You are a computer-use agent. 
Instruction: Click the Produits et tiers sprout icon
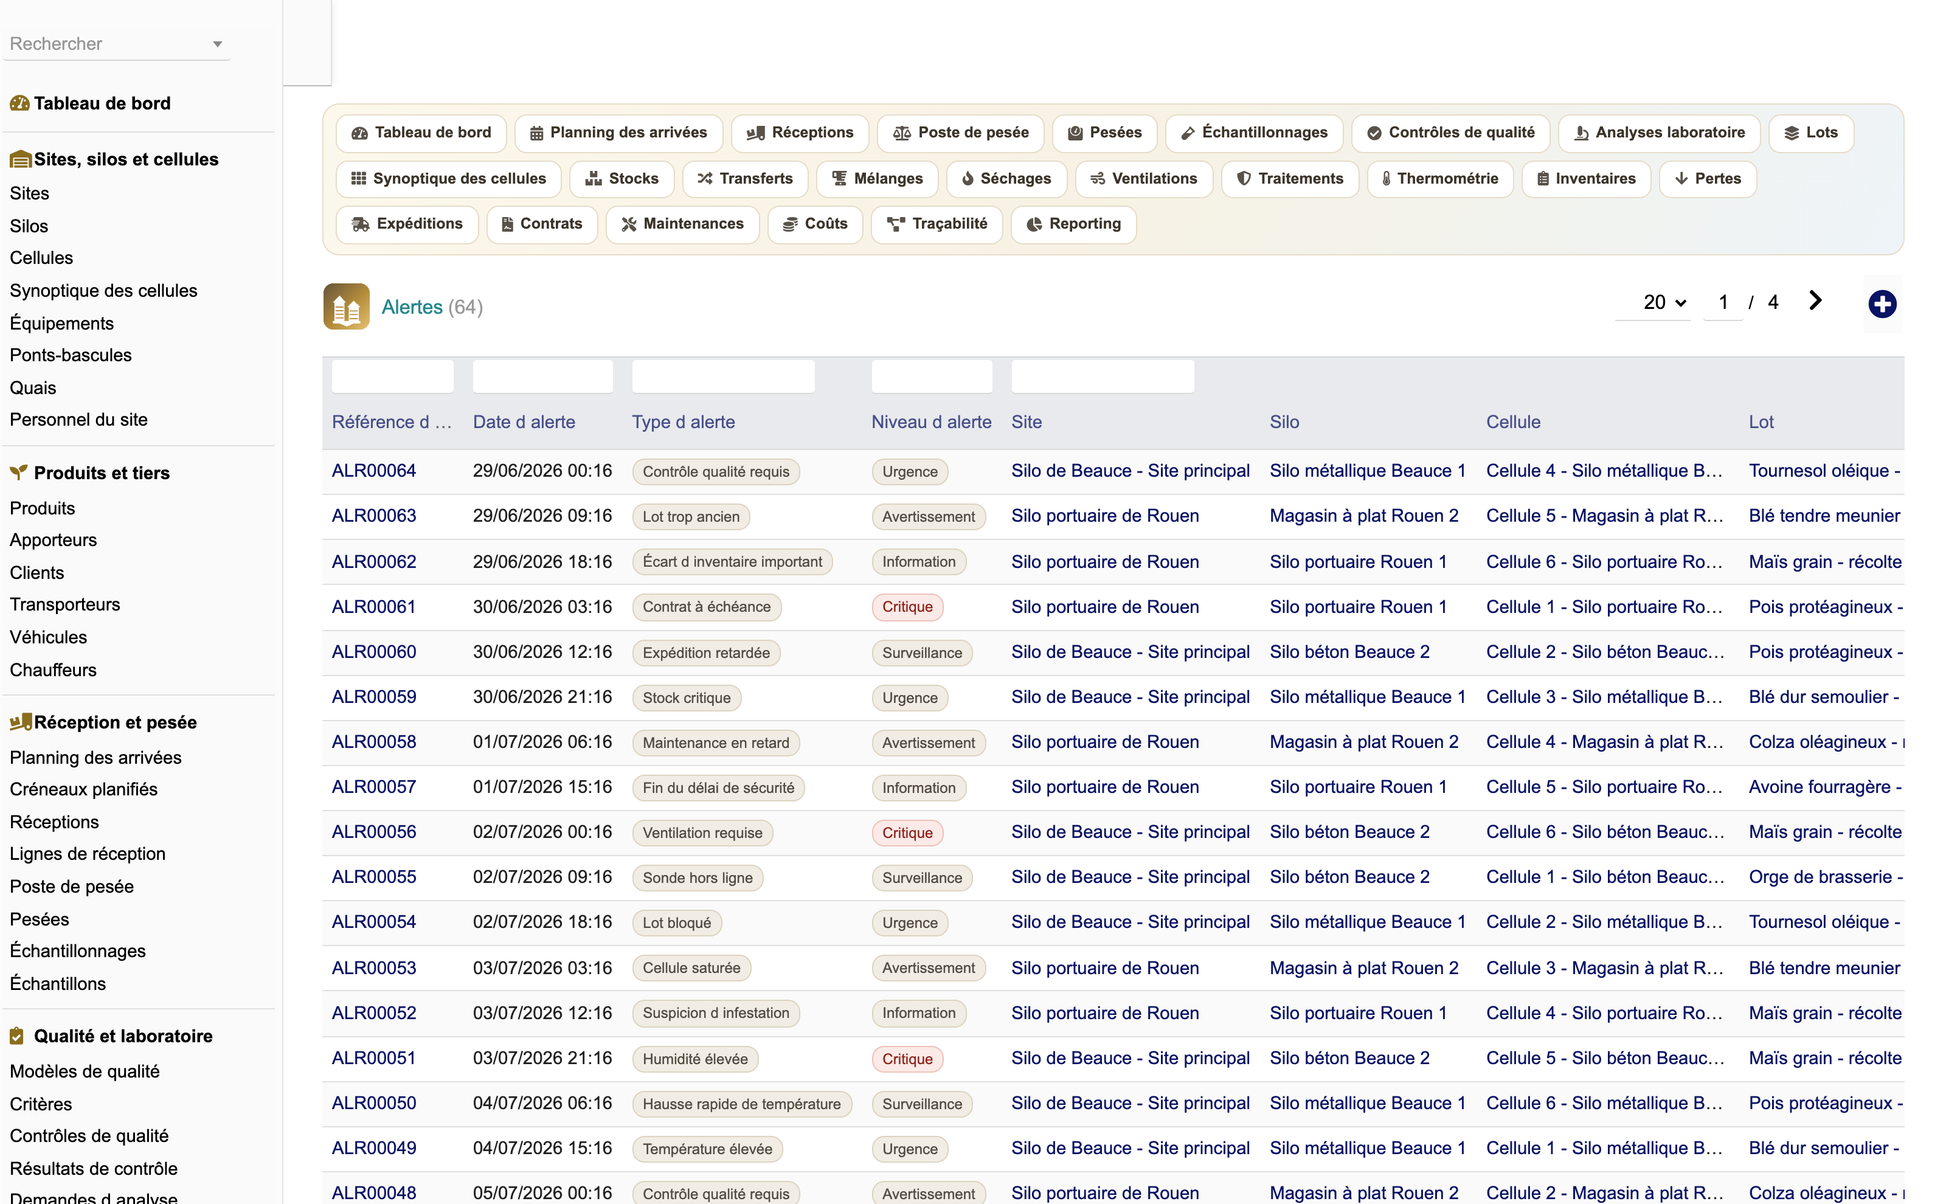point(19,472)
